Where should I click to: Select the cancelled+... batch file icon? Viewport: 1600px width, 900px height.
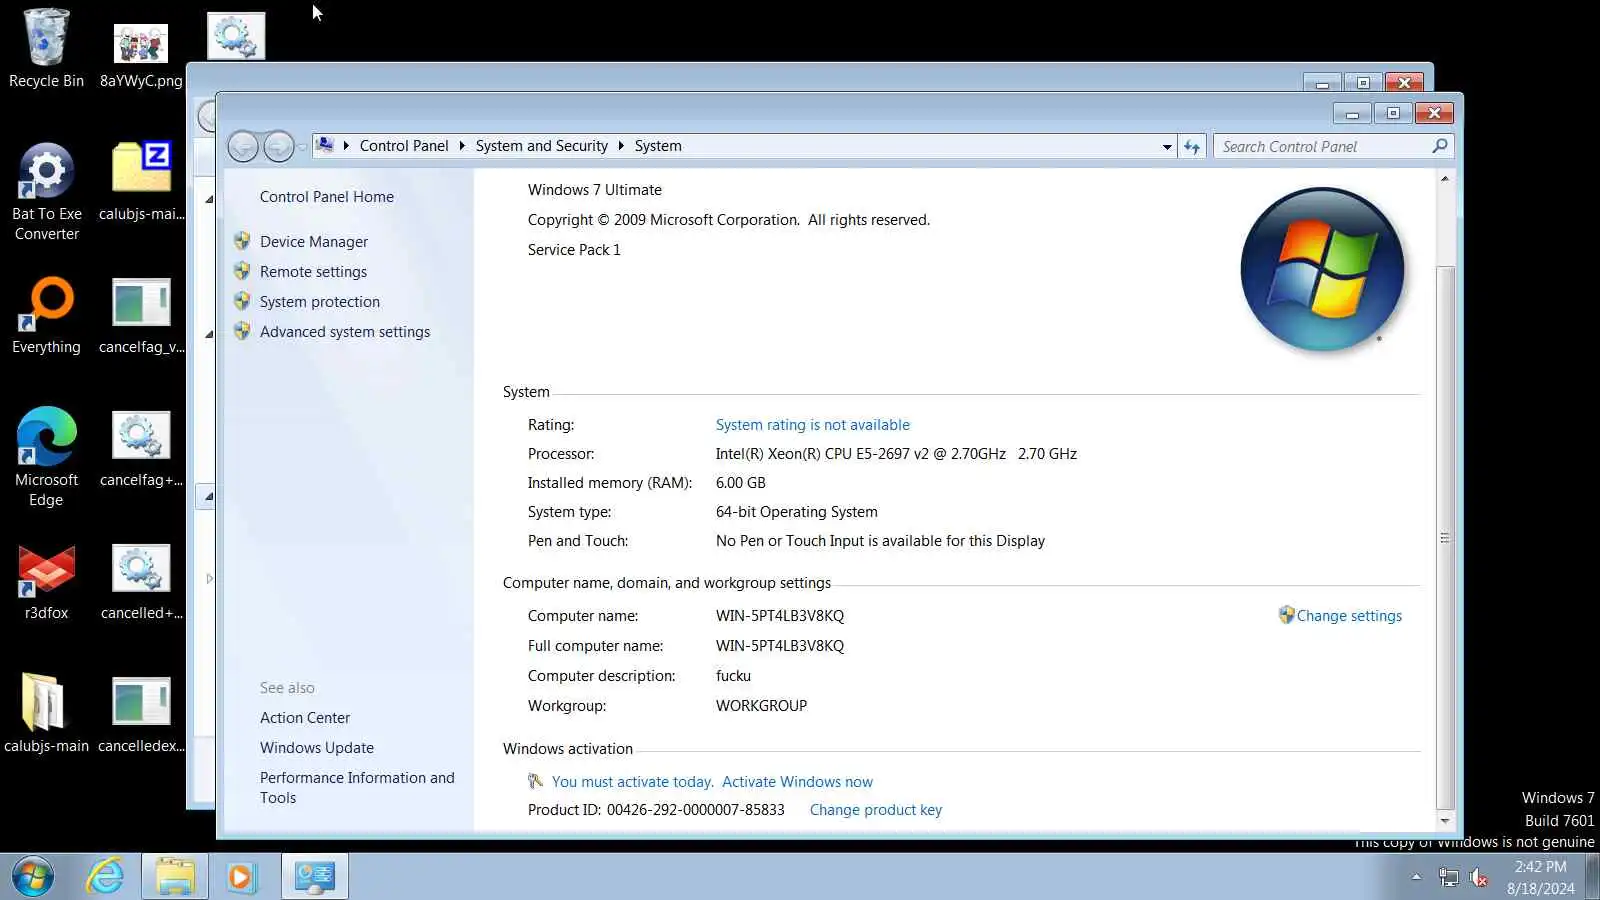pyautogui.click(x=141, y=582)
